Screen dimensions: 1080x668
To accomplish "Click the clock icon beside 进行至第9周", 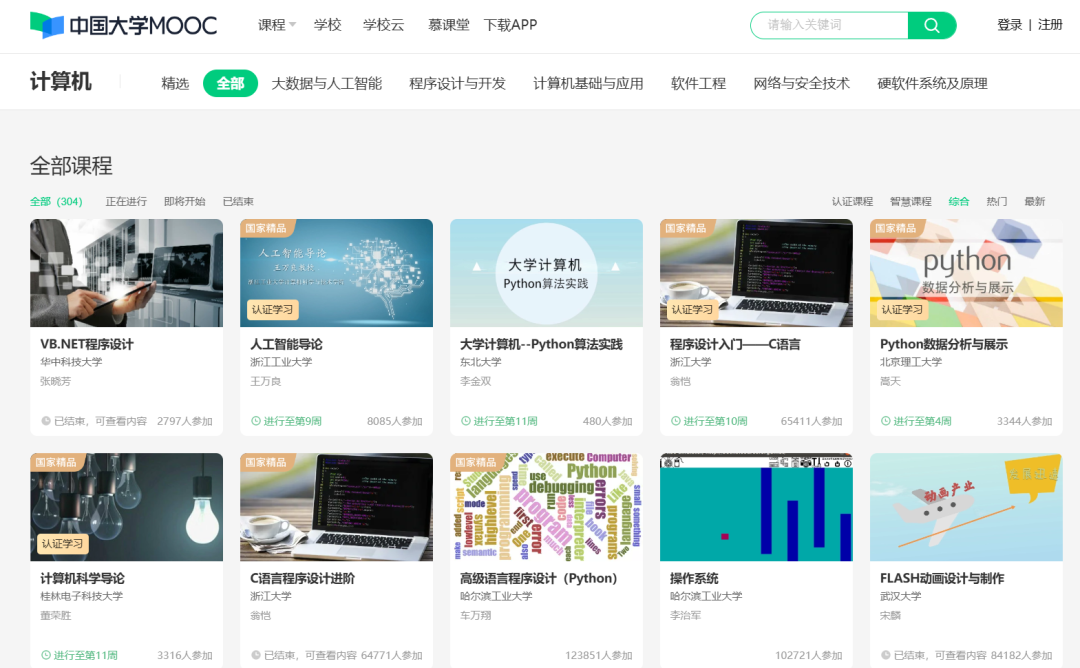I will click(256, 421).
